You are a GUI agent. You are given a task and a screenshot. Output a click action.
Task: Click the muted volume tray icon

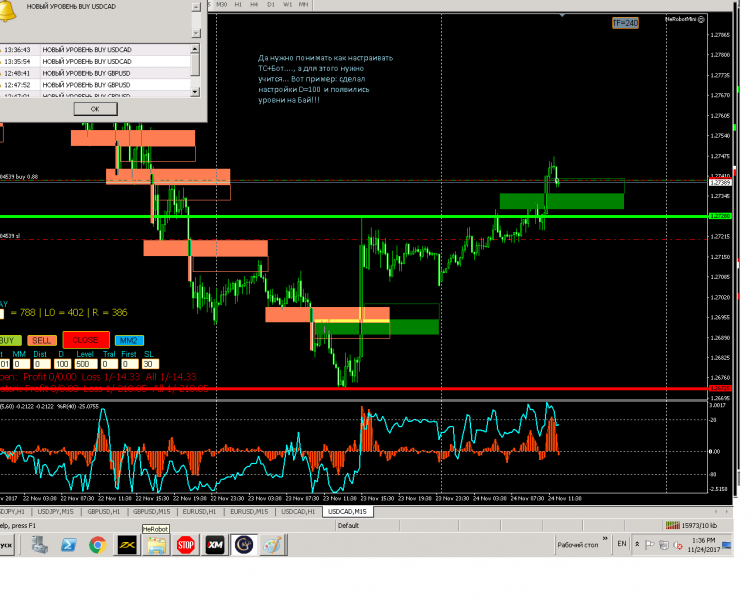click(678, 544)
